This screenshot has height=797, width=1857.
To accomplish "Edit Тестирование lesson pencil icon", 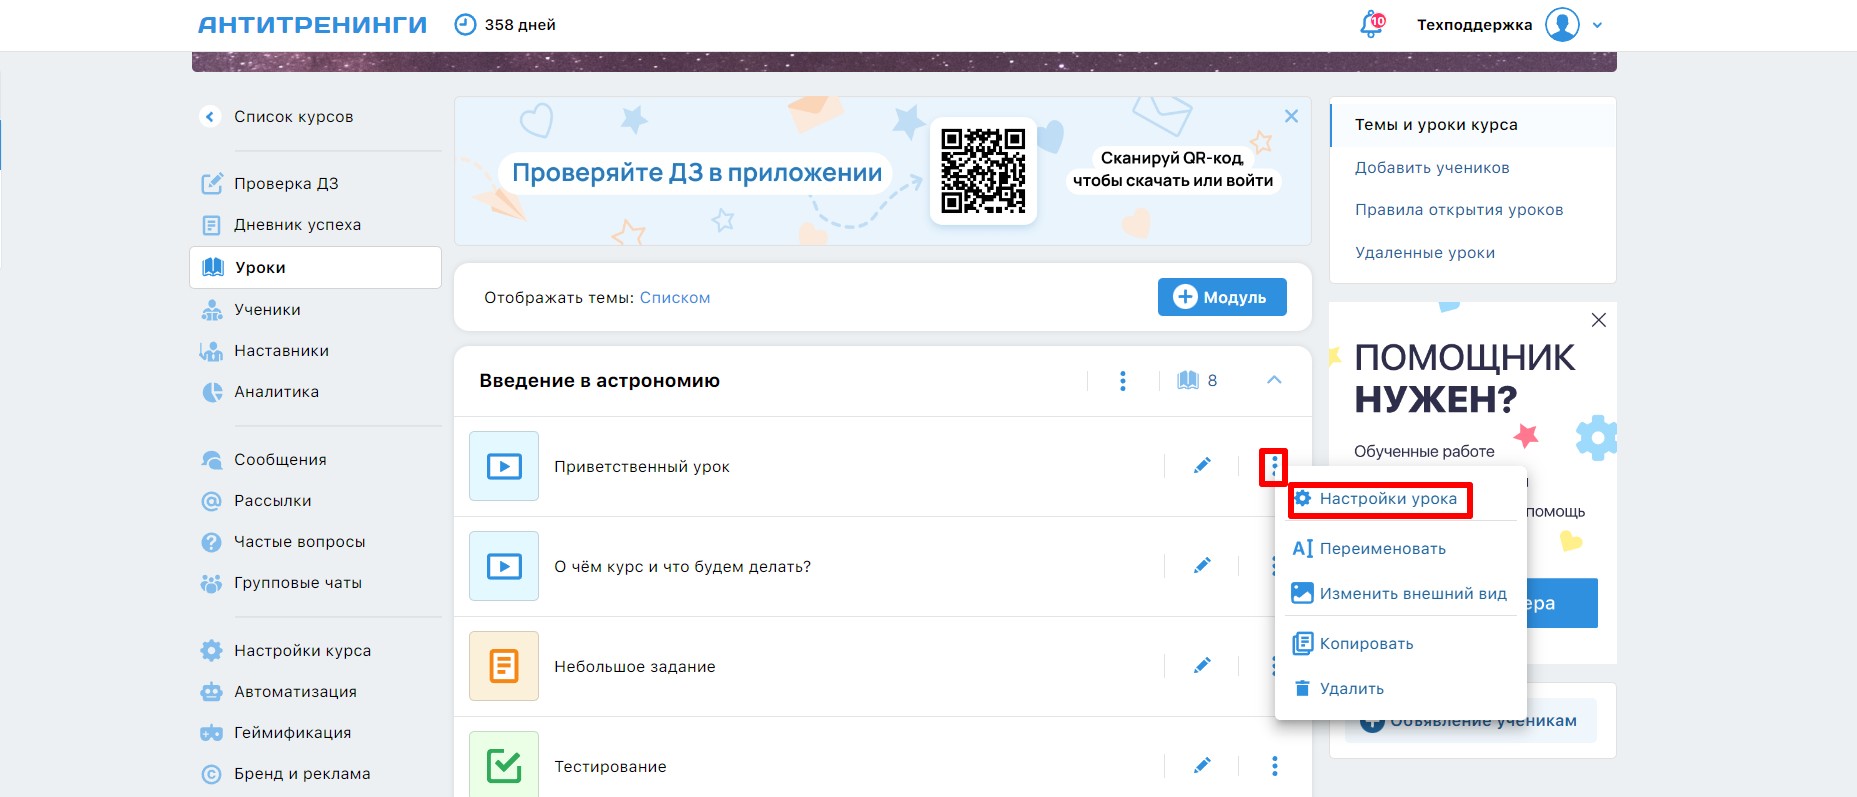I will point(1202,765).
